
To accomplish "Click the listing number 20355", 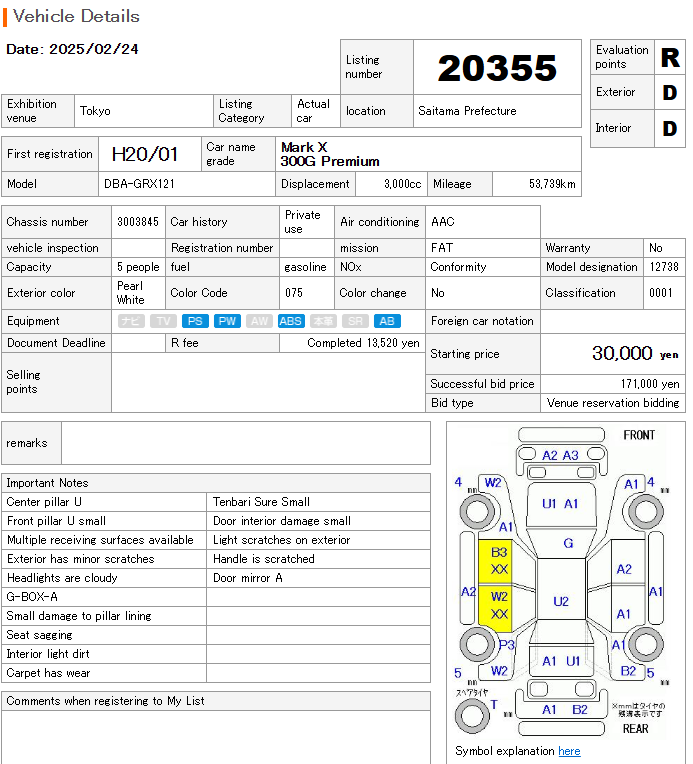I will [x=497, y=68].
